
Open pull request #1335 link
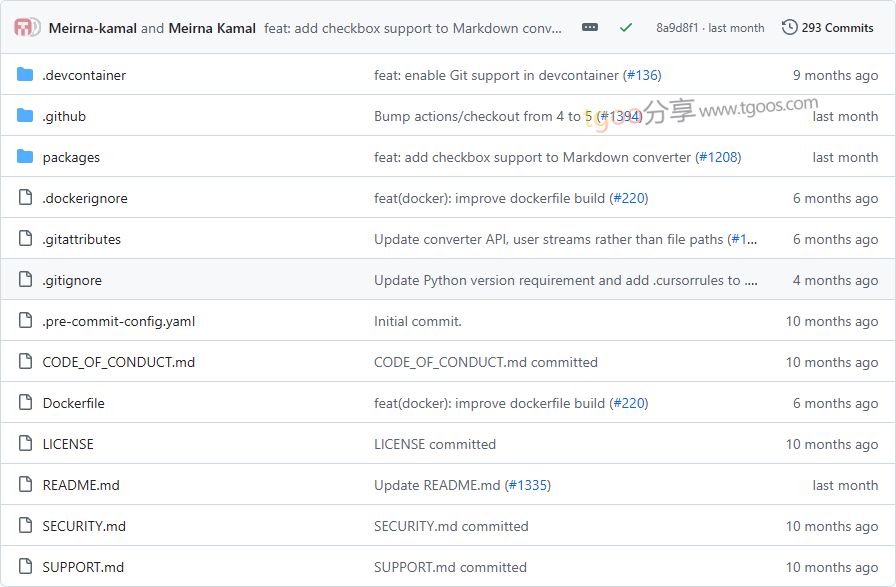point(528,485)
